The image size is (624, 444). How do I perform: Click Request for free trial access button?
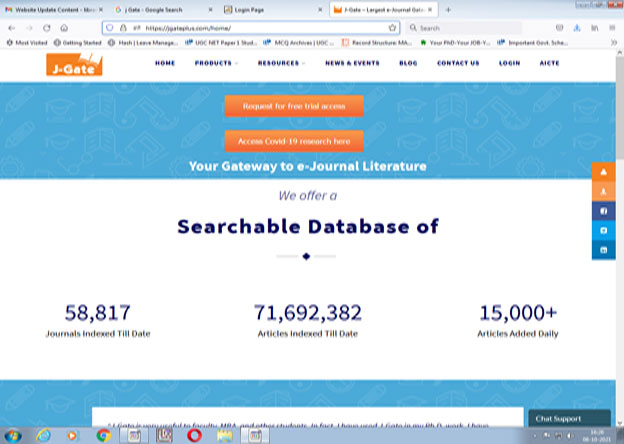click(294, 106)
